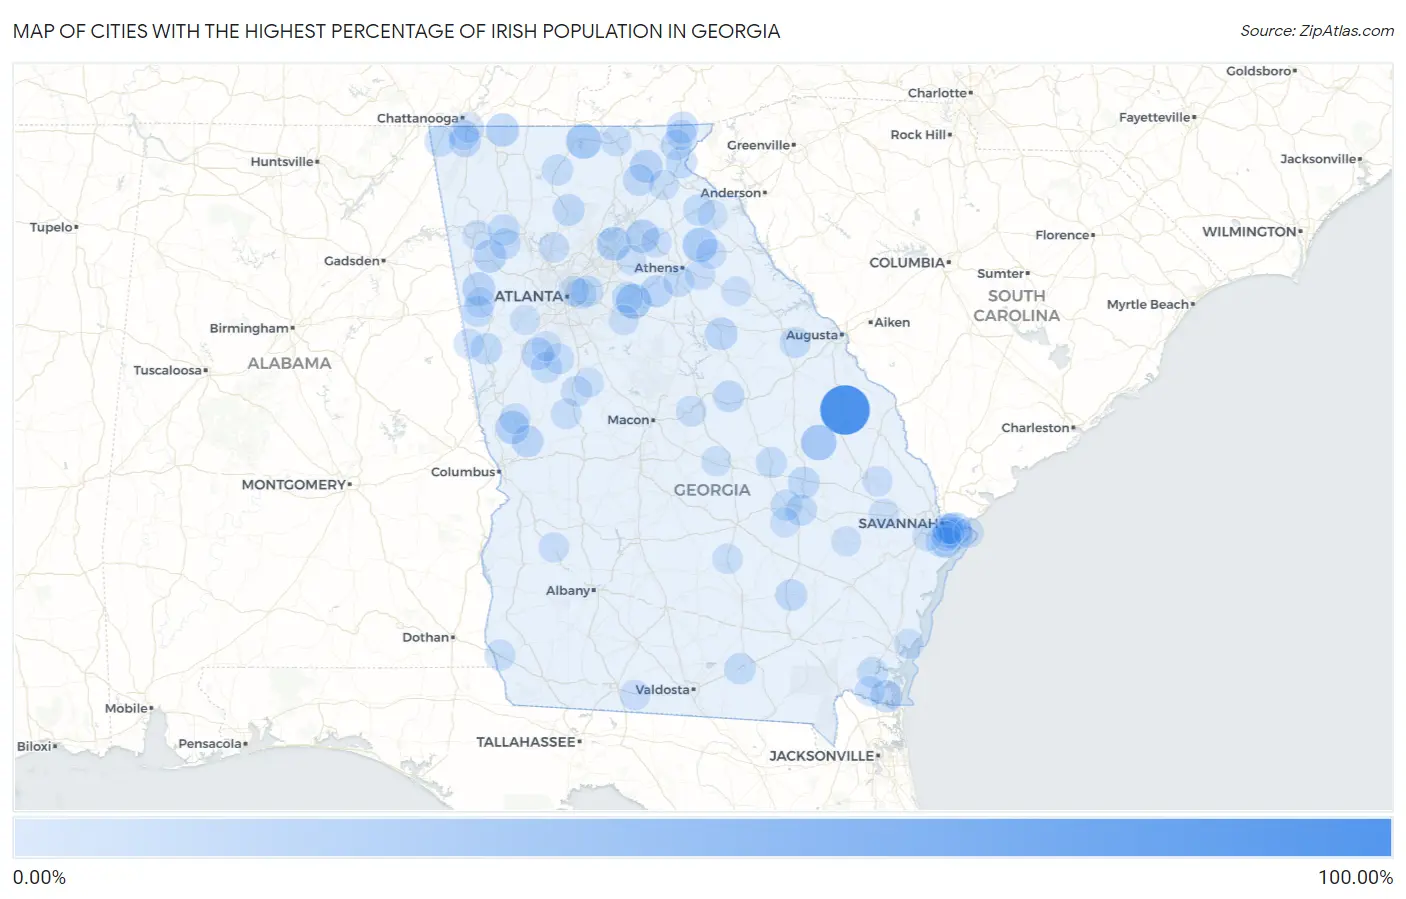Click the Rock Hill city label
Image resolution: width=1406 pixels, height=899 pixels.
pyautogui.click(x=918, y=135)
